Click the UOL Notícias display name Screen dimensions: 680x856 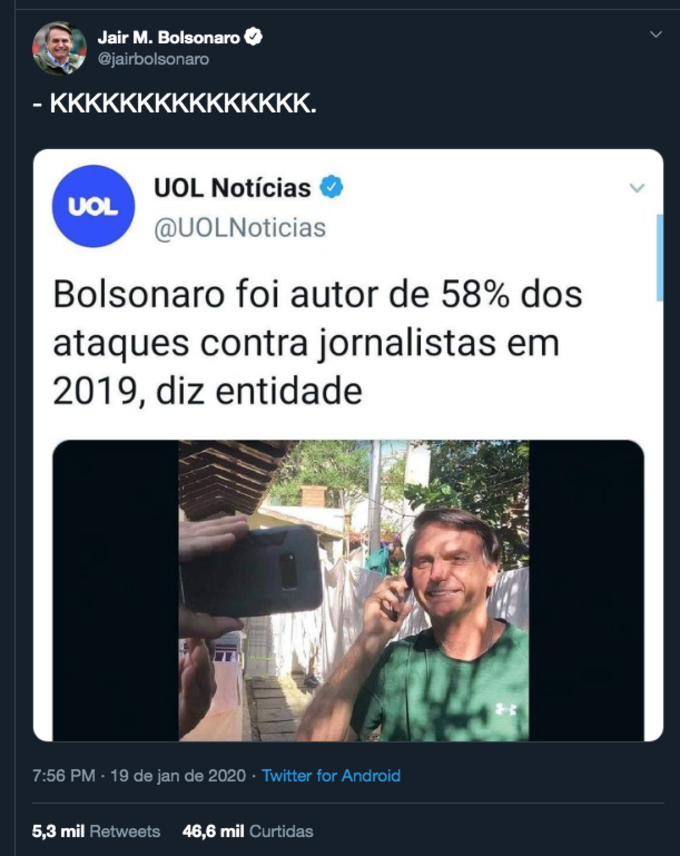[232, 188]
